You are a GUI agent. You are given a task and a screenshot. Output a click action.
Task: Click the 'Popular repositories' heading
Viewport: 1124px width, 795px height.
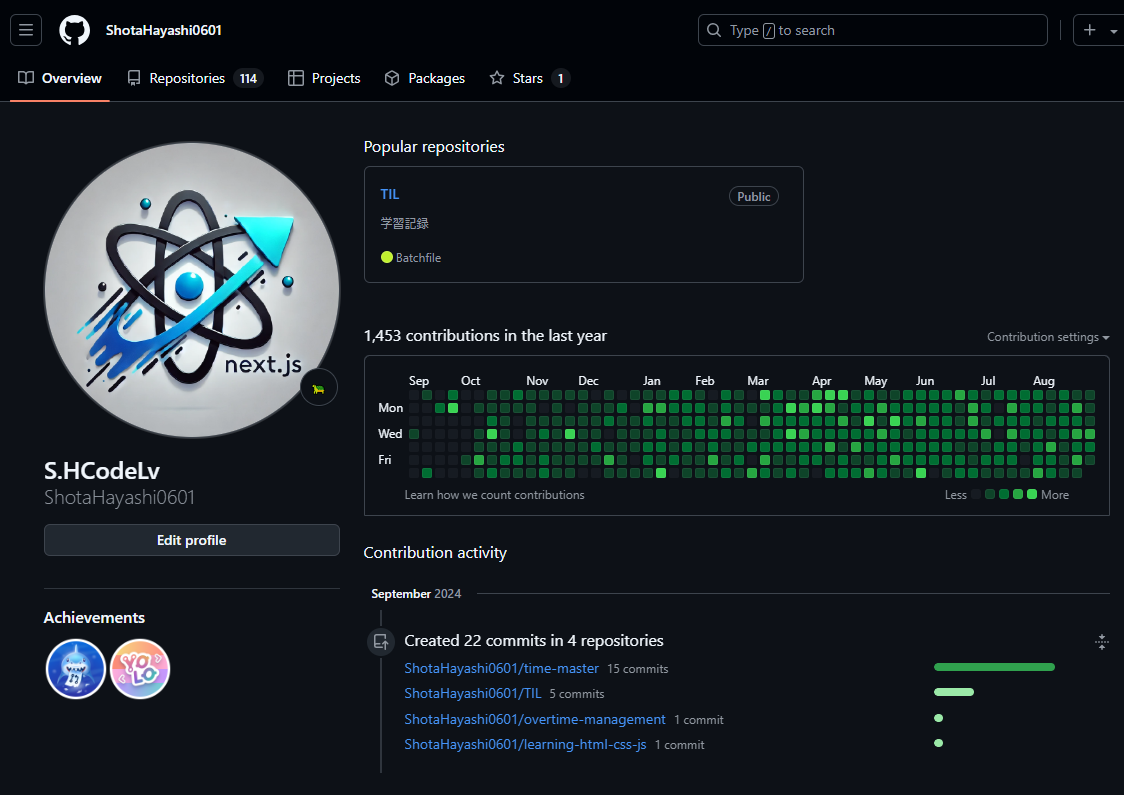click(434, 146)
